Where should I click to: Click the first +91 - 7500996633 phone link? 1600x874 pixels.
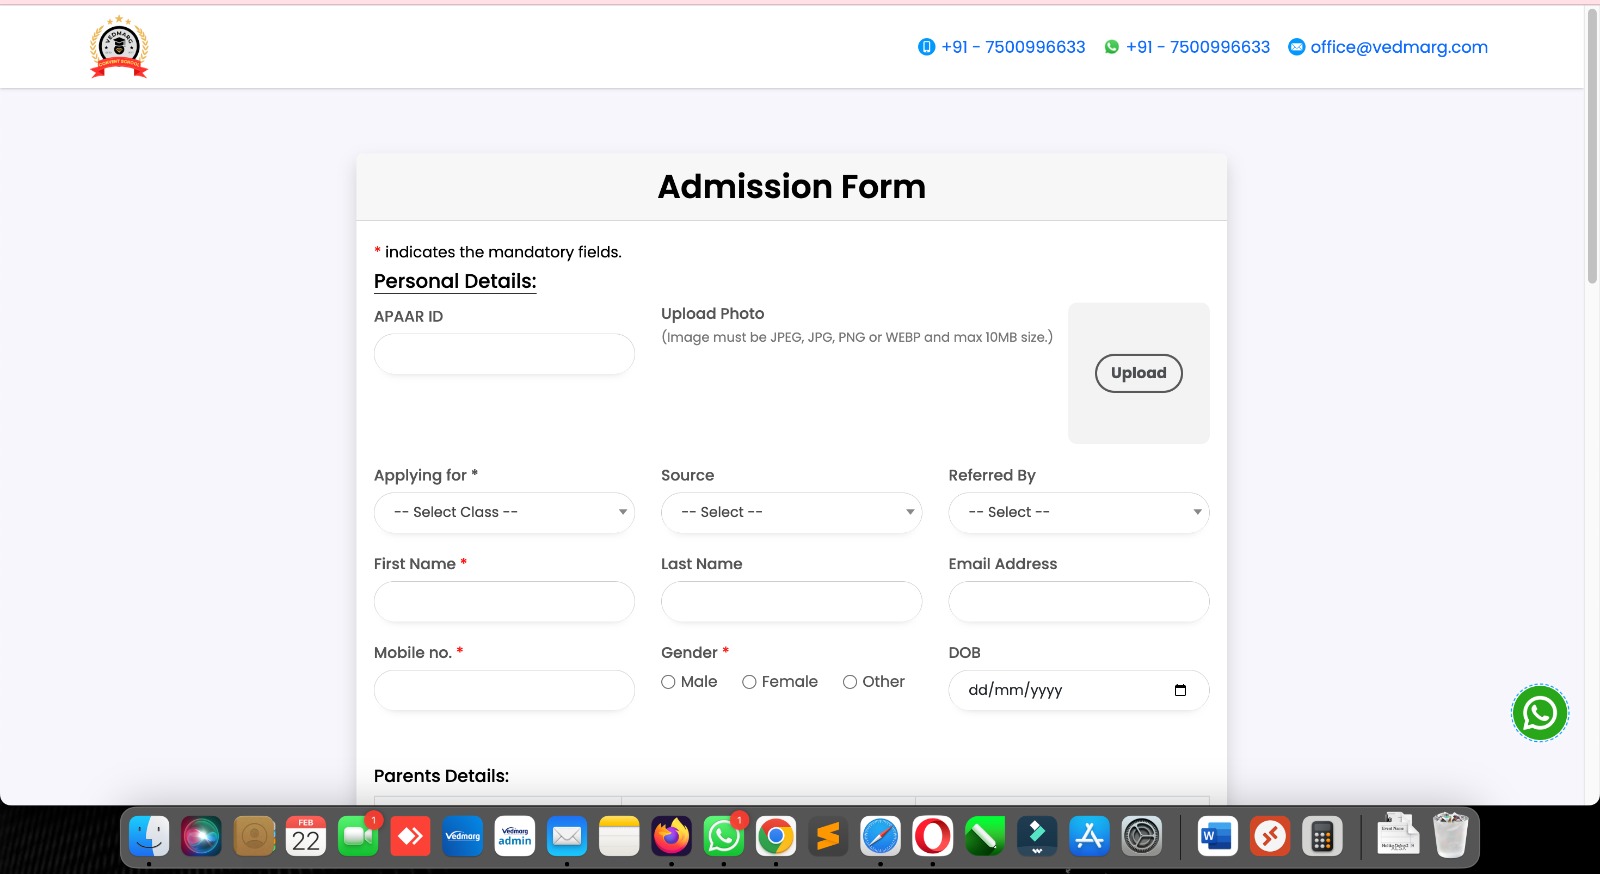point(1013,47)
